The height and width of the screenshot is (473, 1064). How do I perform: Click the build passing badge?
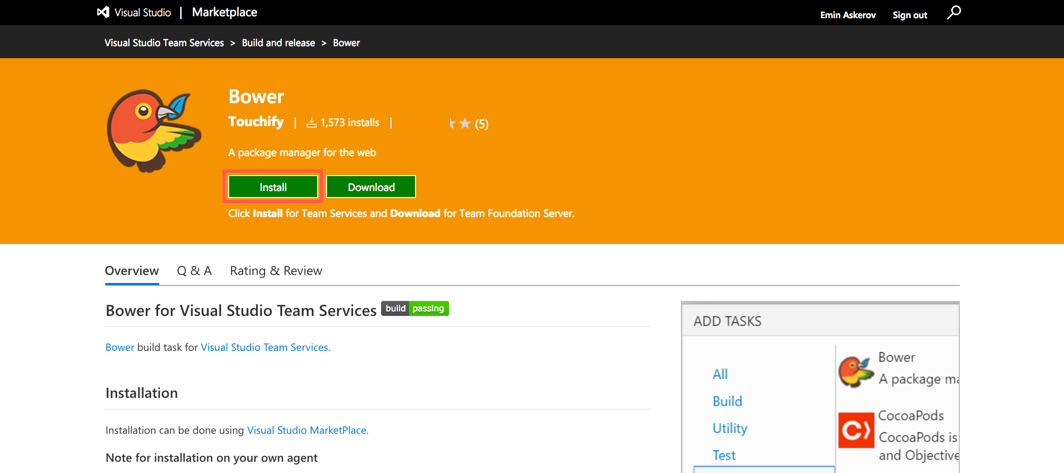[x=415, y=309]
